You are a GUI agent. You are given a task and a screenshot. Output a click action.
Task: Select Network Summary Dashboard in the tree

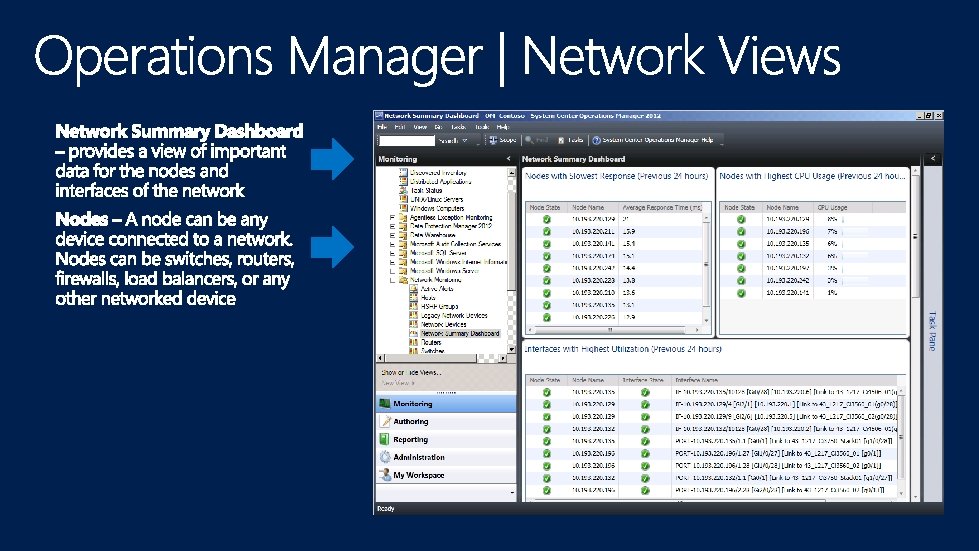(460, 333)
